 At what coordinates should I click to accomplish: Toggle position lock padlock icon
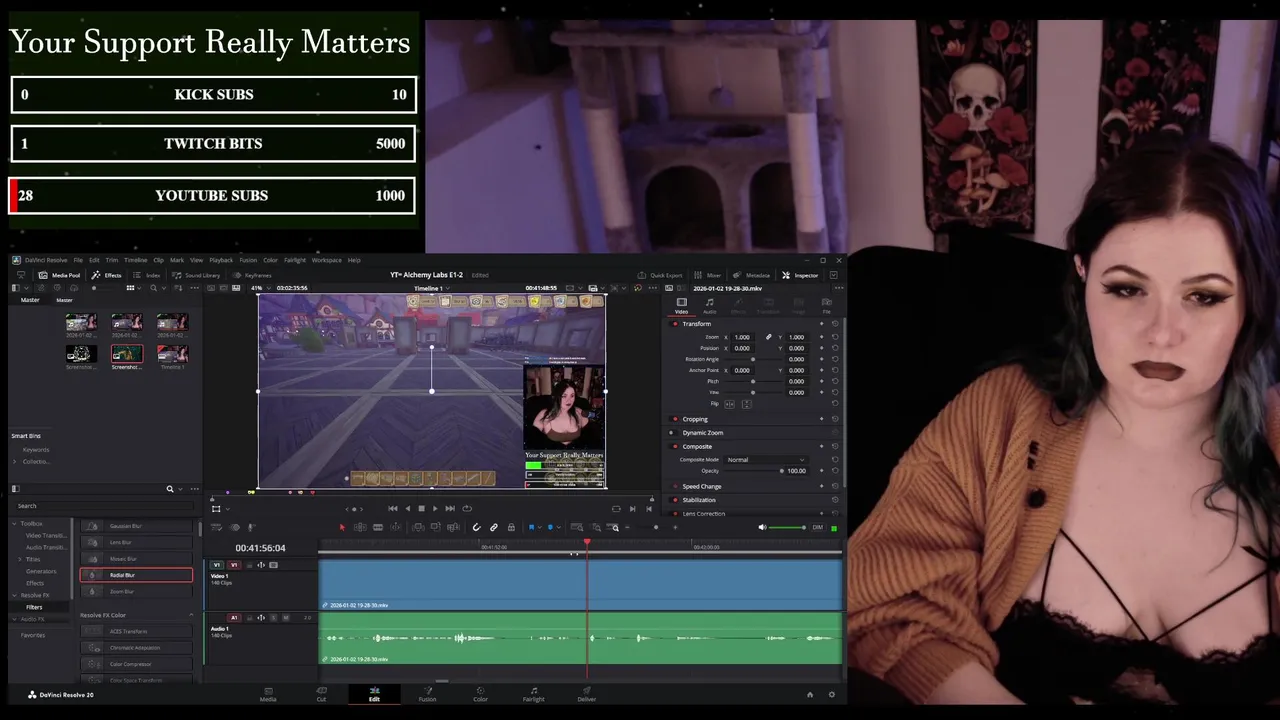[x=511, y=527]
